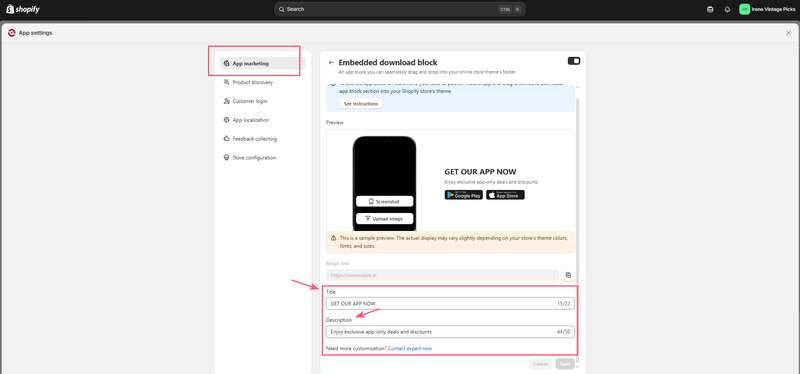Click the Preview label
Screen dimensions: 800x374
335,122
